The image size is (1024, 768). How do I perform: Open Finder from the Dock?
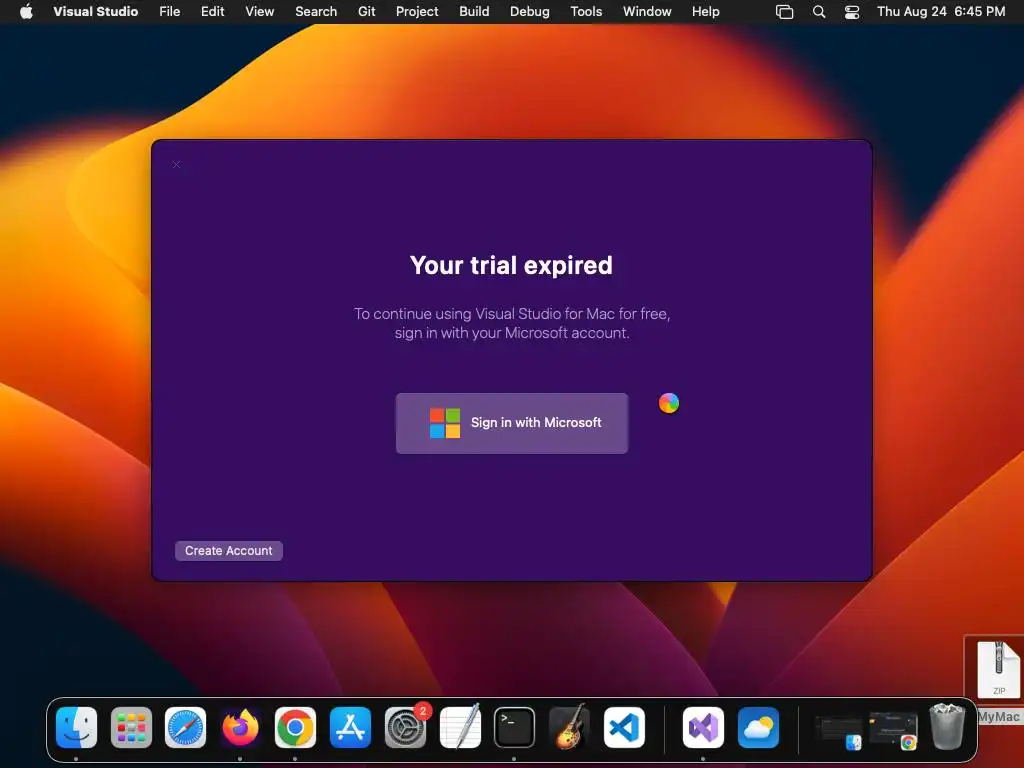(x=76, y=727)
